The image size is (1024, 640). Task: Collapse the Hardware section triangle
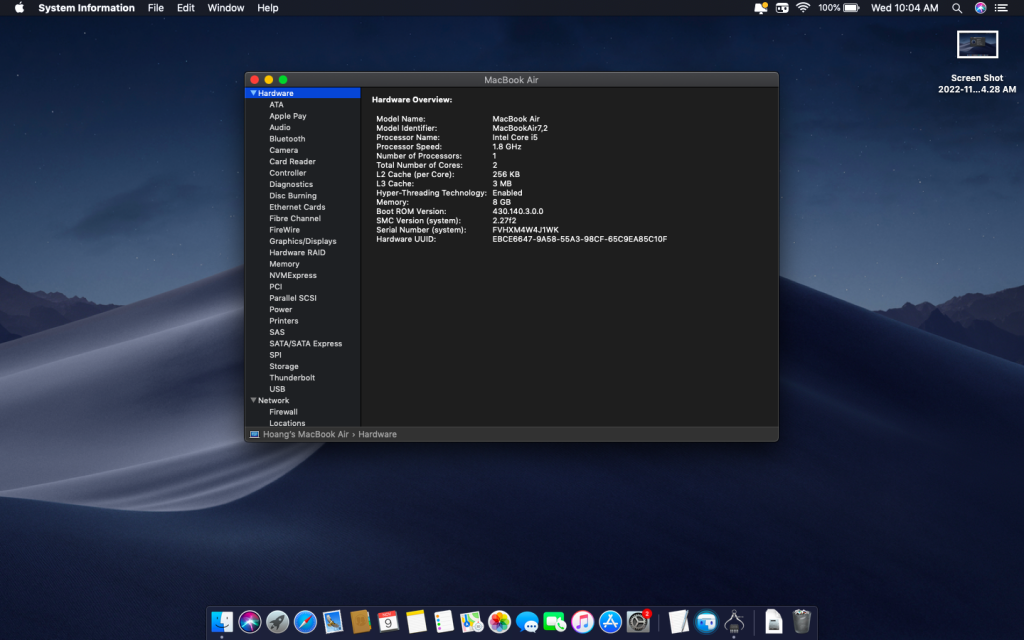coord(253,93)
